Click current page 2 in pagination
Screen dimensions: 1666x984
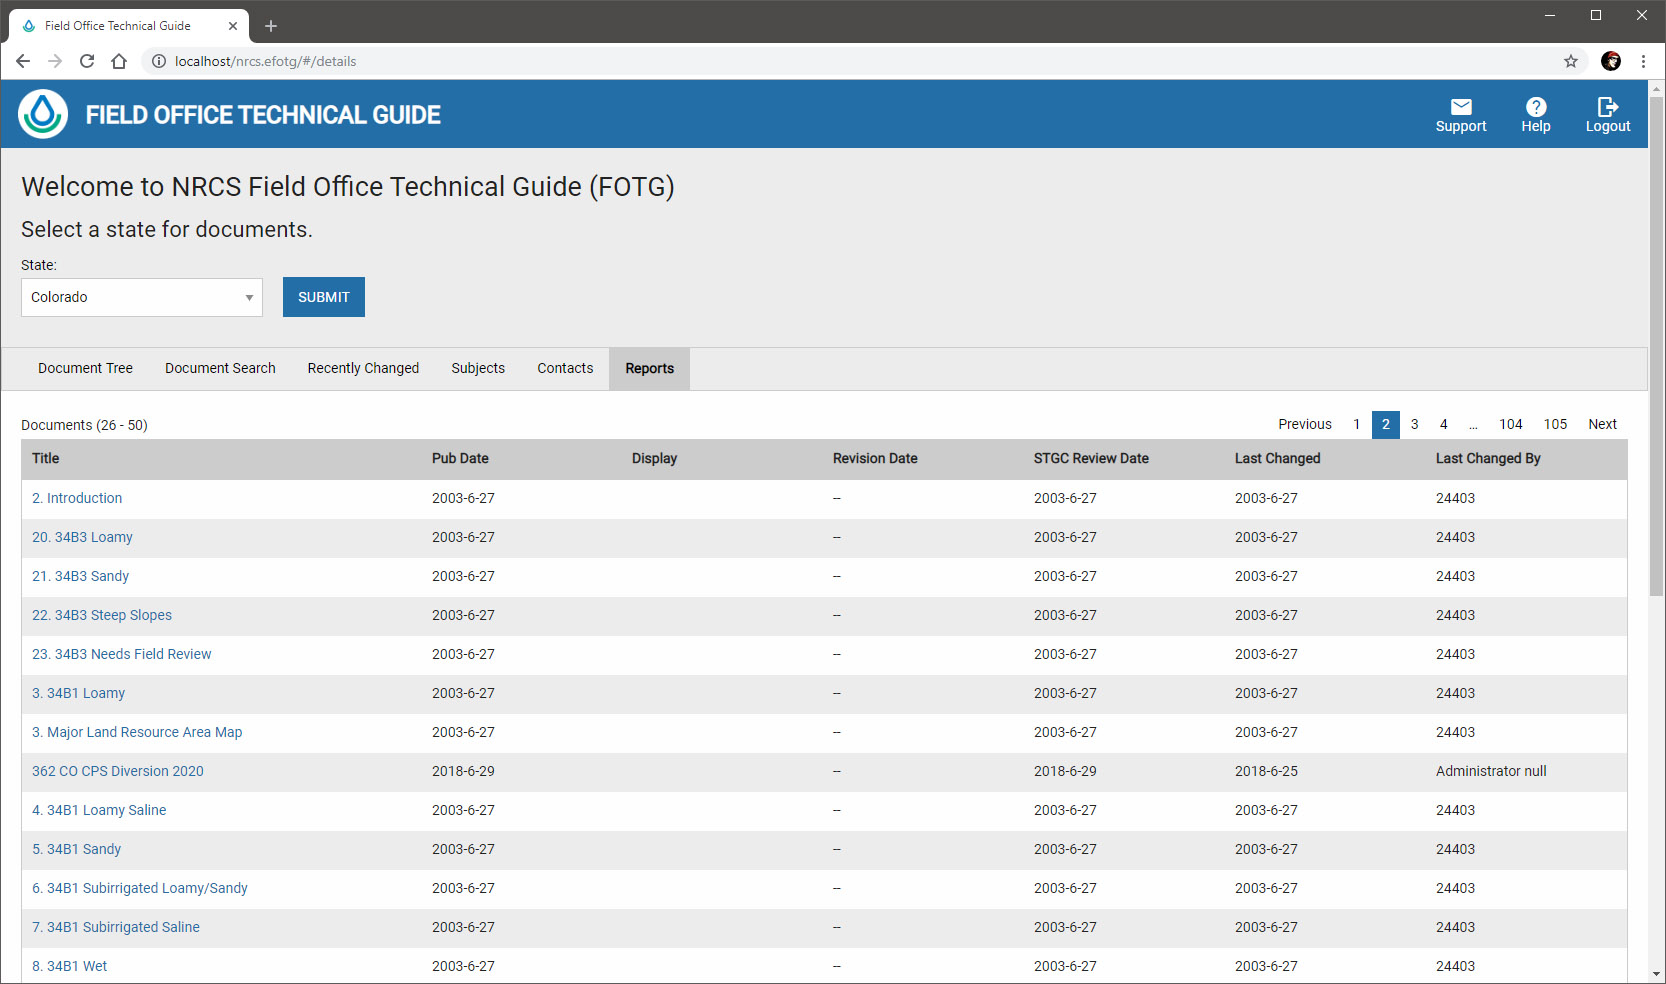click(x=1386, y=424)
